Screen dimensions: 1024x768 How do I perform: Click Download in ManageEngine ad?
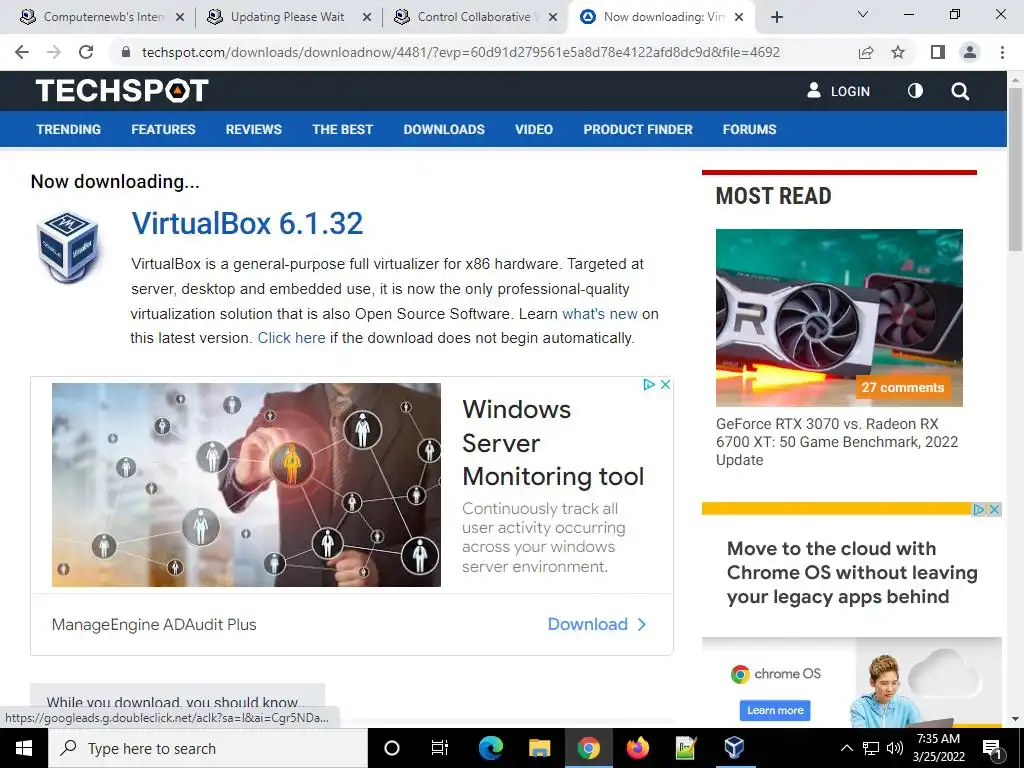pos(597,624)
